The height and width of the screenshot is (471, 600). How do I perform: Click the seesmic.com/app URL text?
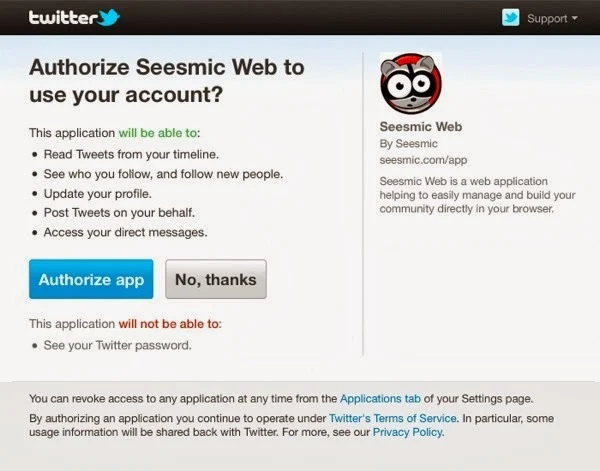coord(423,160)
